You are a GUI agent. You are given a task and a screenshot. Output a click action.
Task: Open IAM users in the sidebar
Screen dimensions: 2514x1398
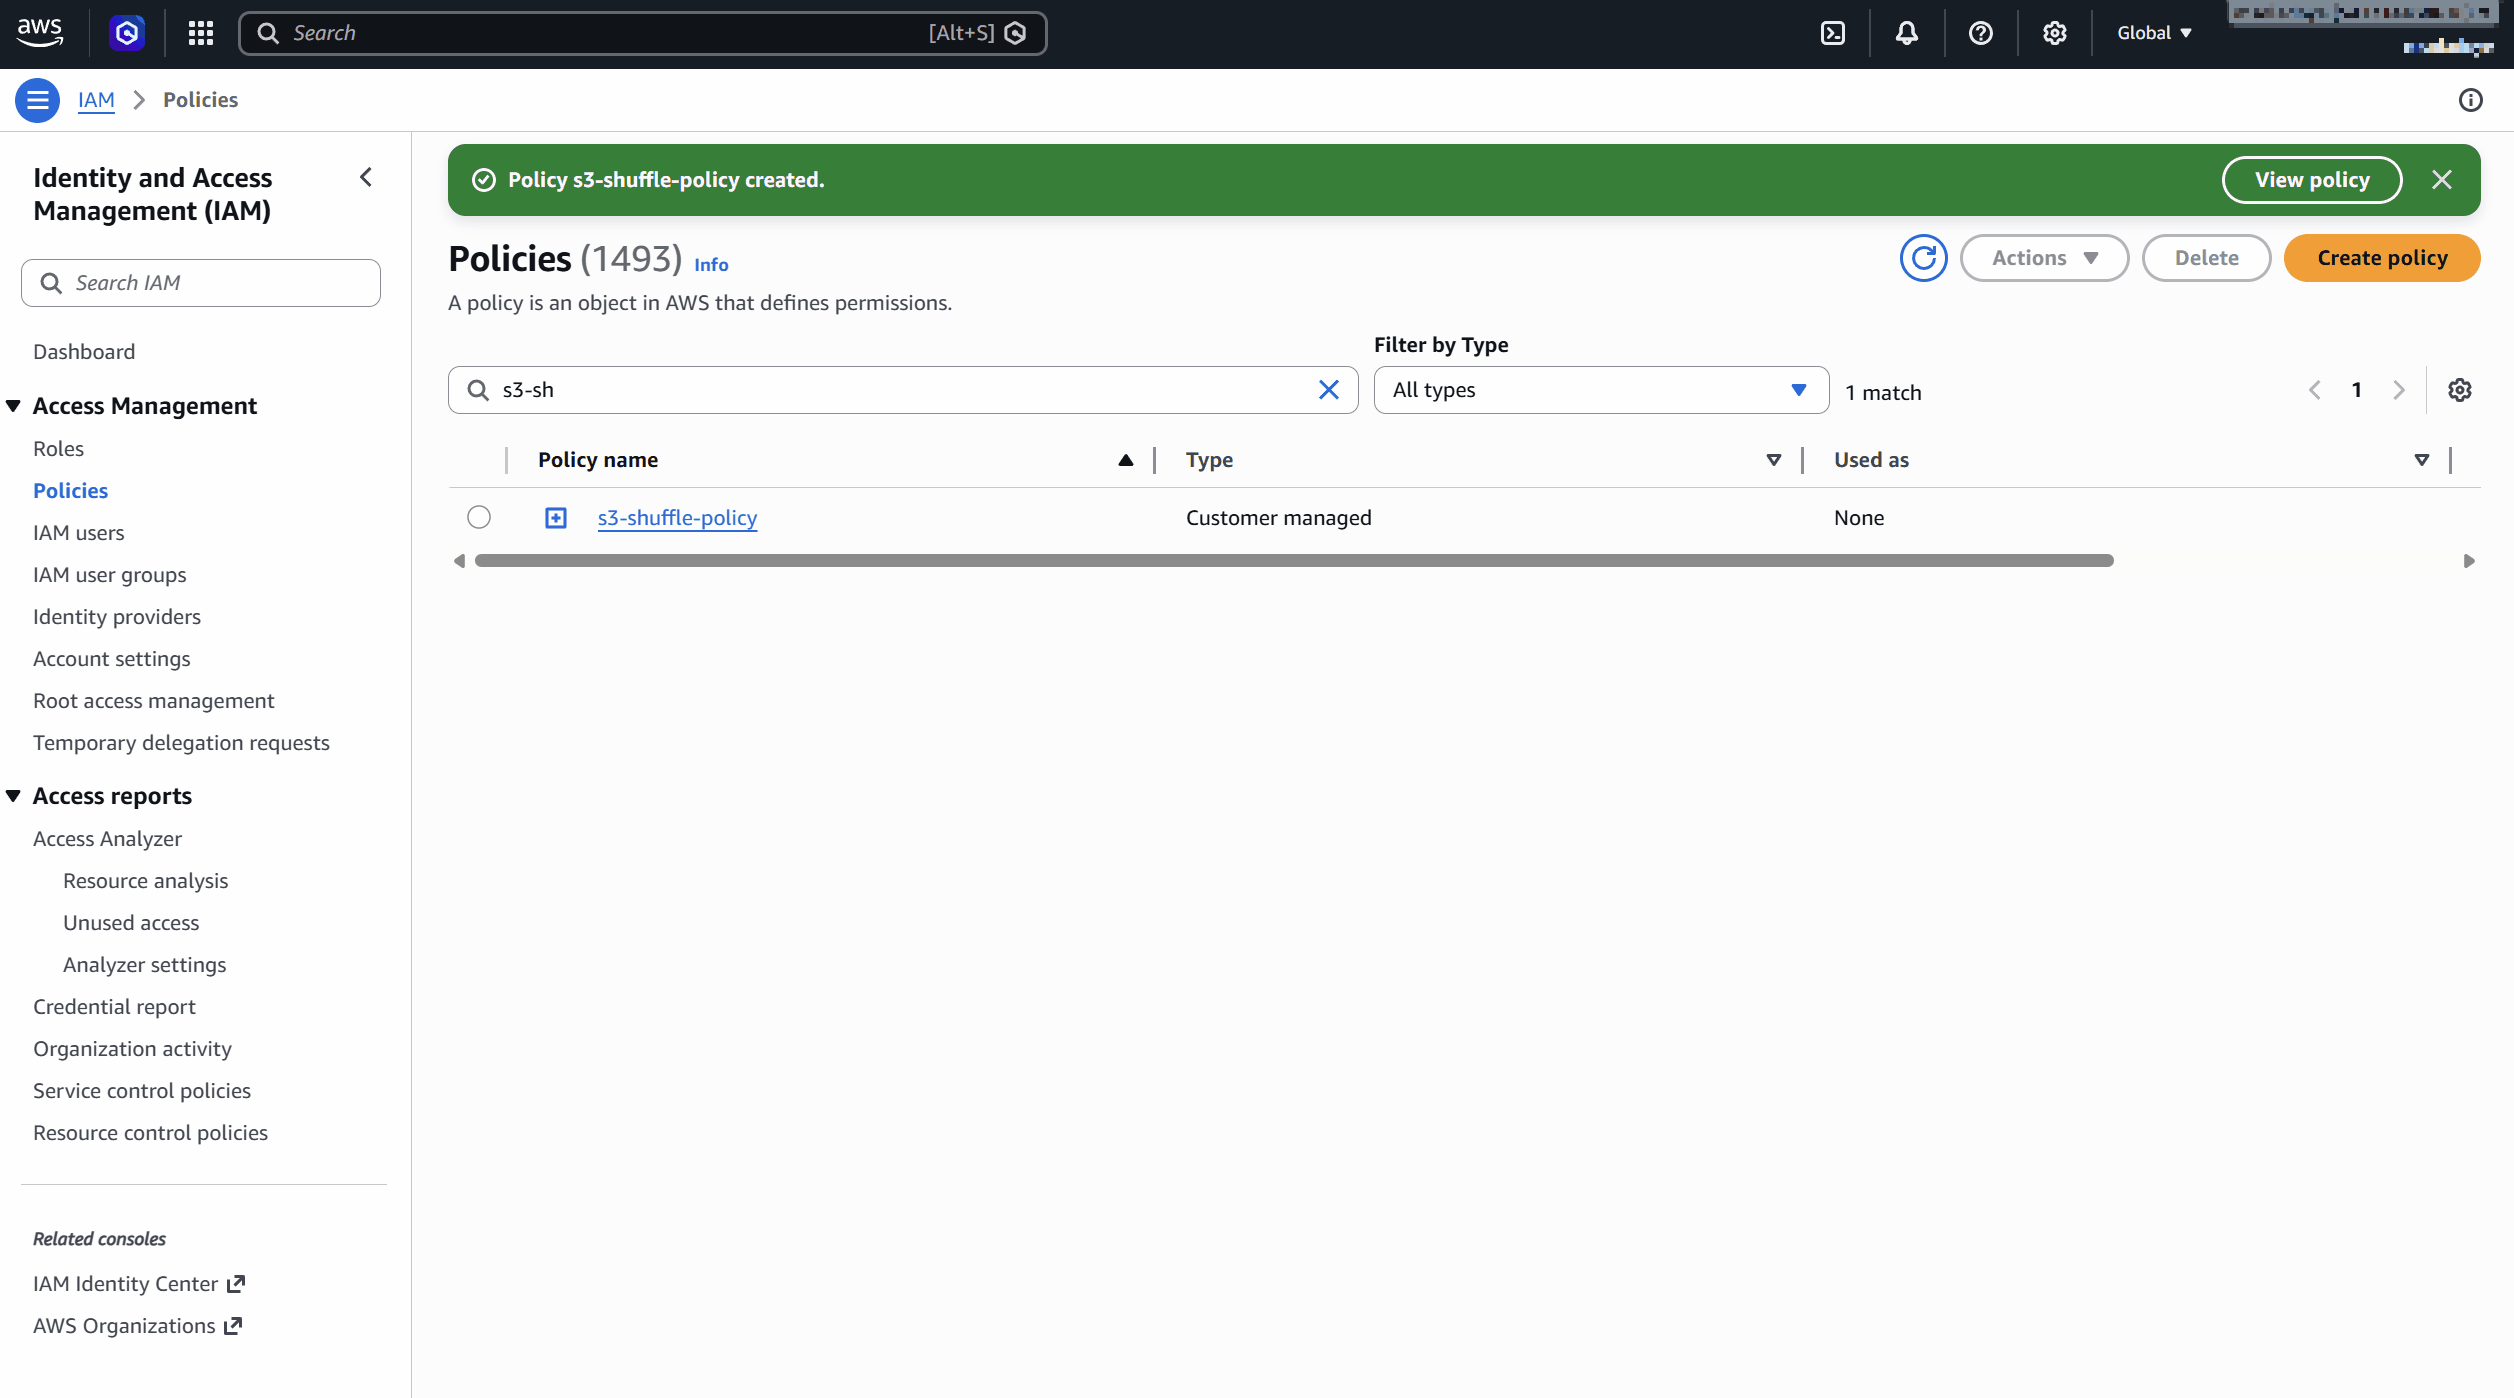point(79,533)
